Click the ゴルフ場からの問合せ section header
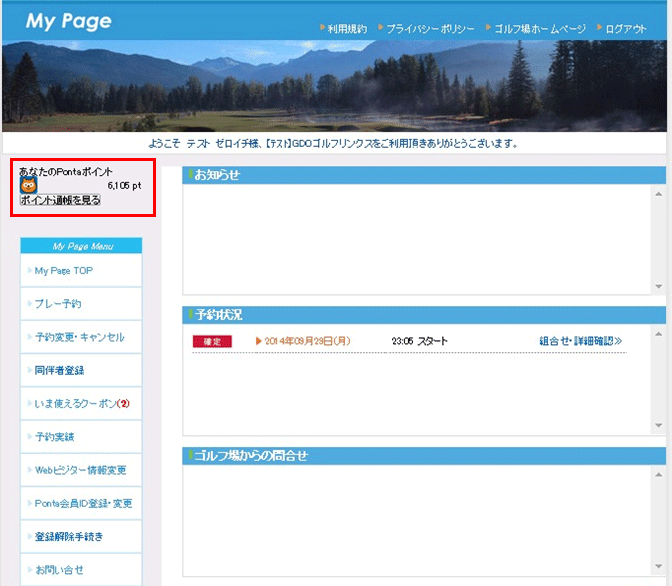 (424, 456)
